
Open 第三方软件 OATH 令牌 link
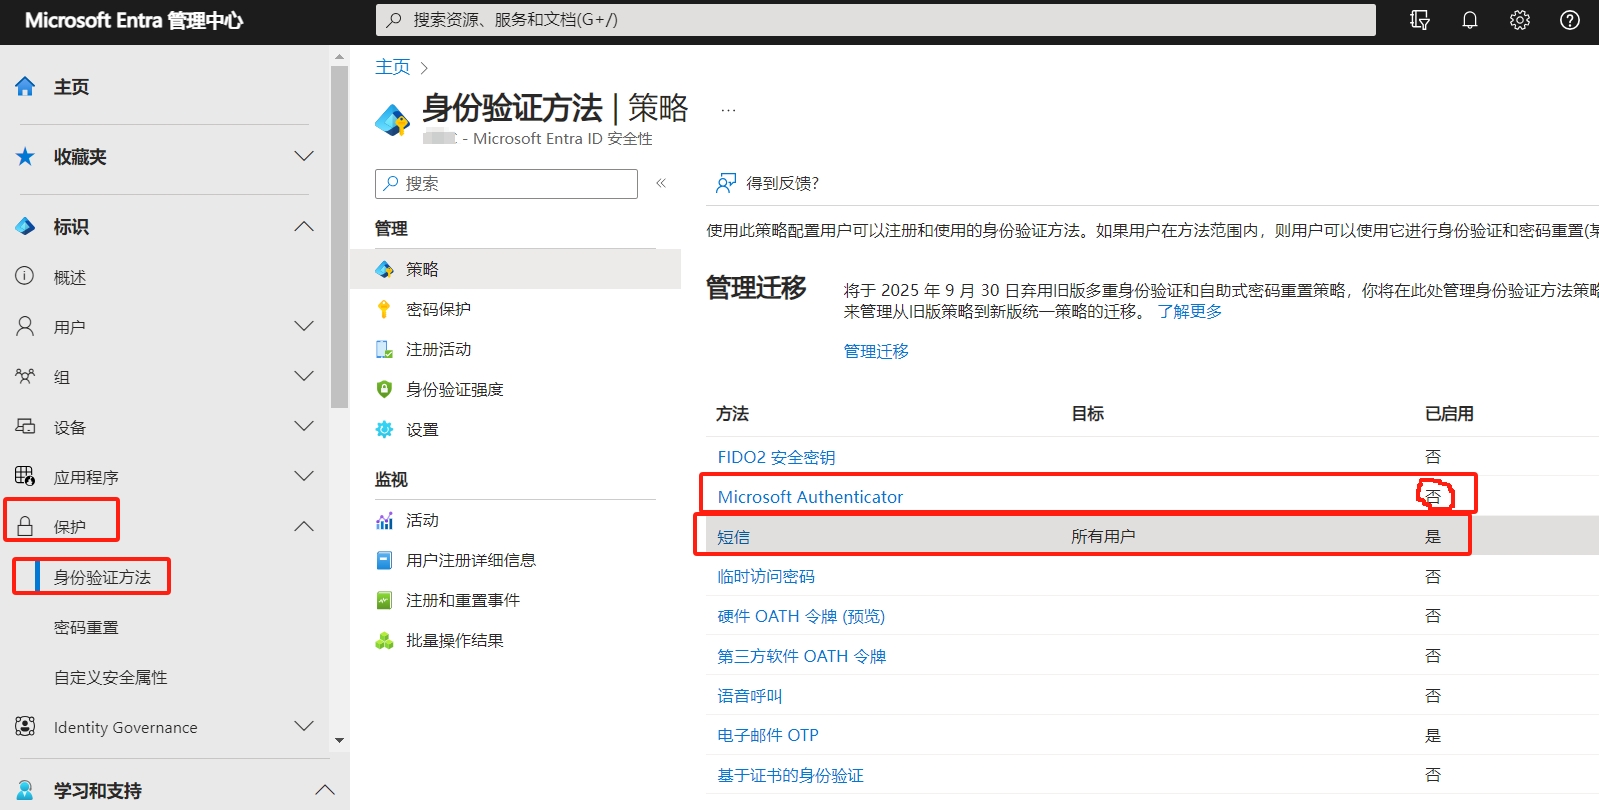point(801,656)
